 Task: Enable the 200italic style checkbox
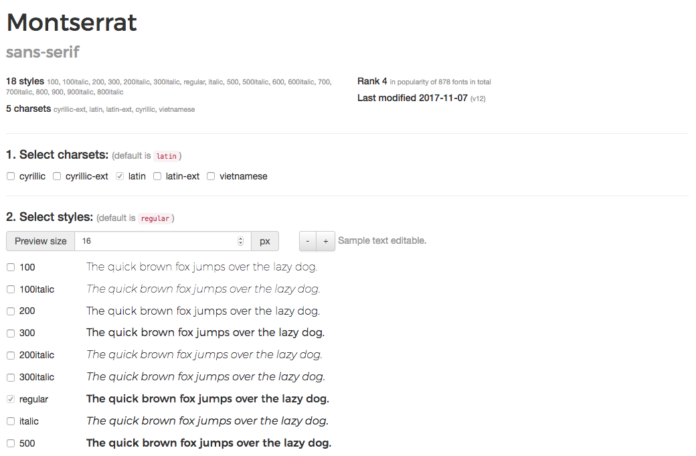pos(10,355)
